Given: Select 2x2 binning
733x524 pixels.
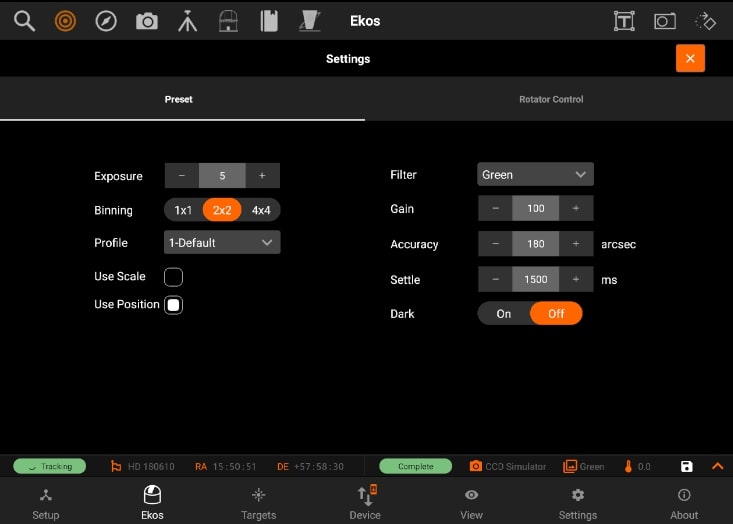Looking at the screenshot, I should click(x=222, y=210).
